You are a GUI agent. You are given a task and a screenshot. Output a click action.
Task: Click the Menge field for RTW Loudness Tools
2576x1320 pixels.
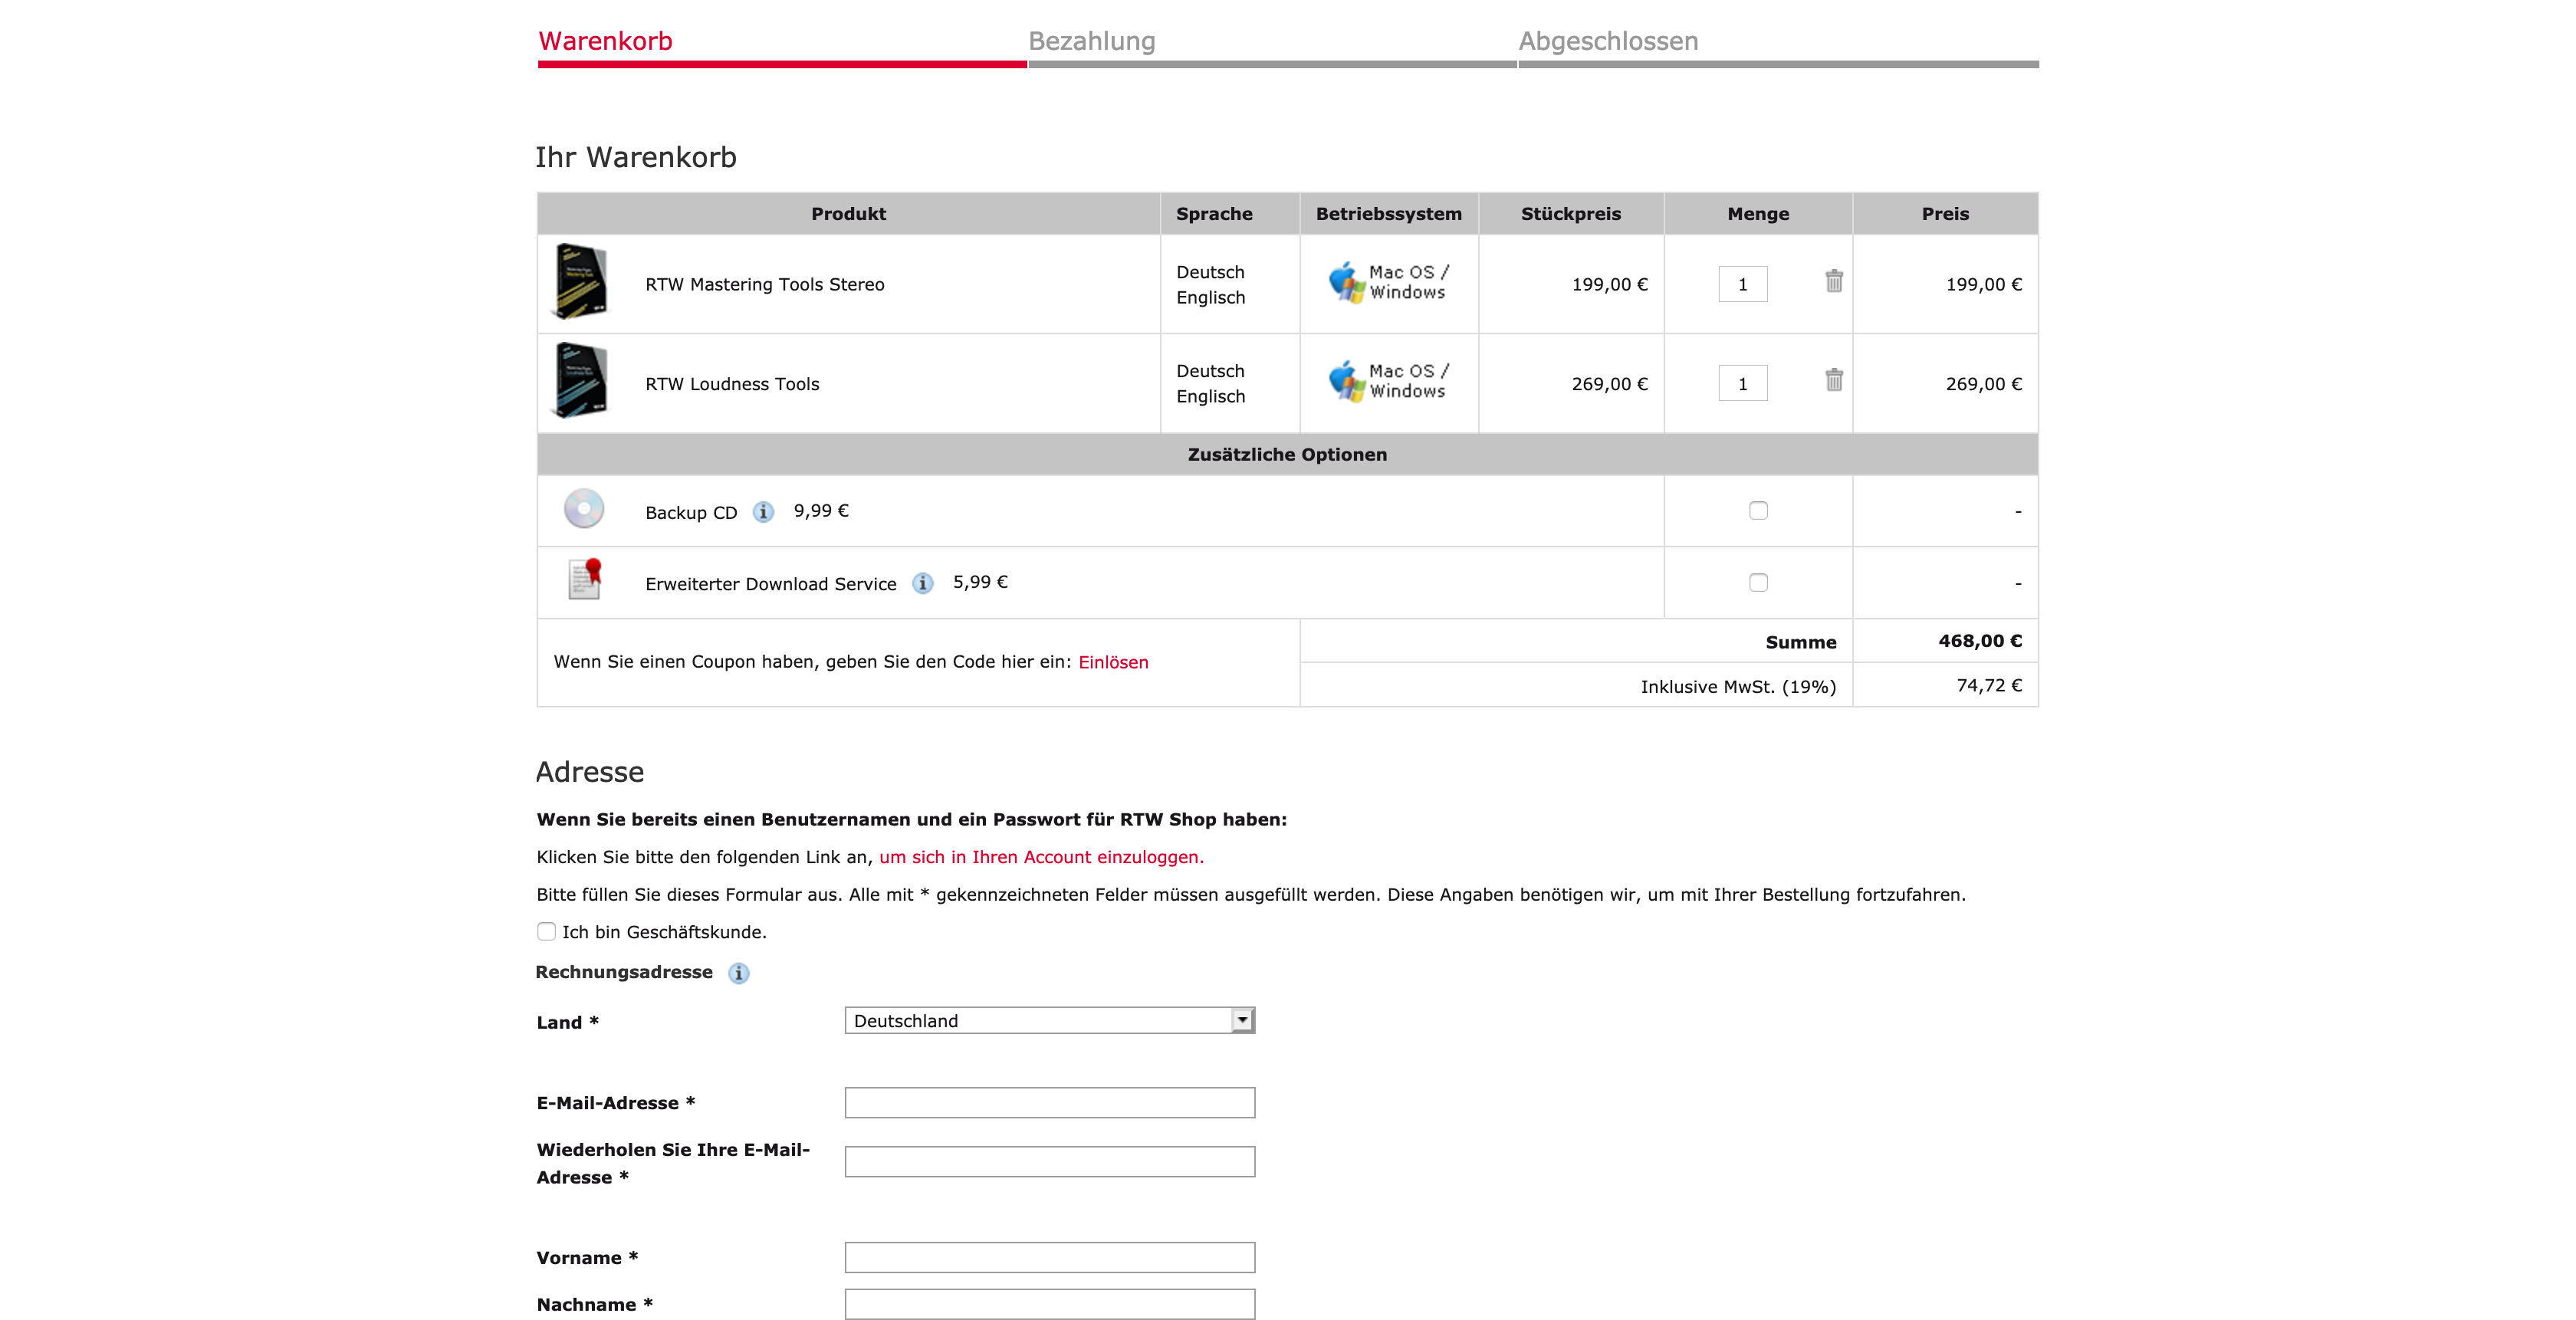(x=1742, y=383)
